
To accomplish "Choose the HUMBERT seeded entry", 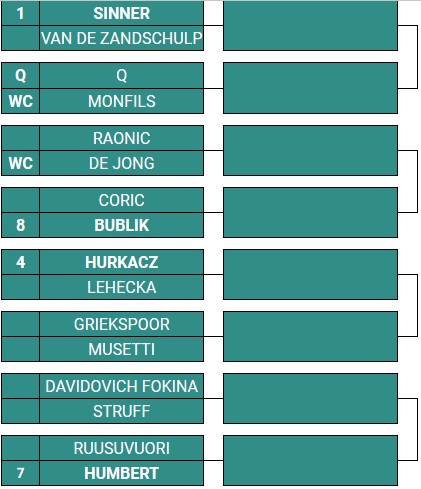I will click(121, 473).
